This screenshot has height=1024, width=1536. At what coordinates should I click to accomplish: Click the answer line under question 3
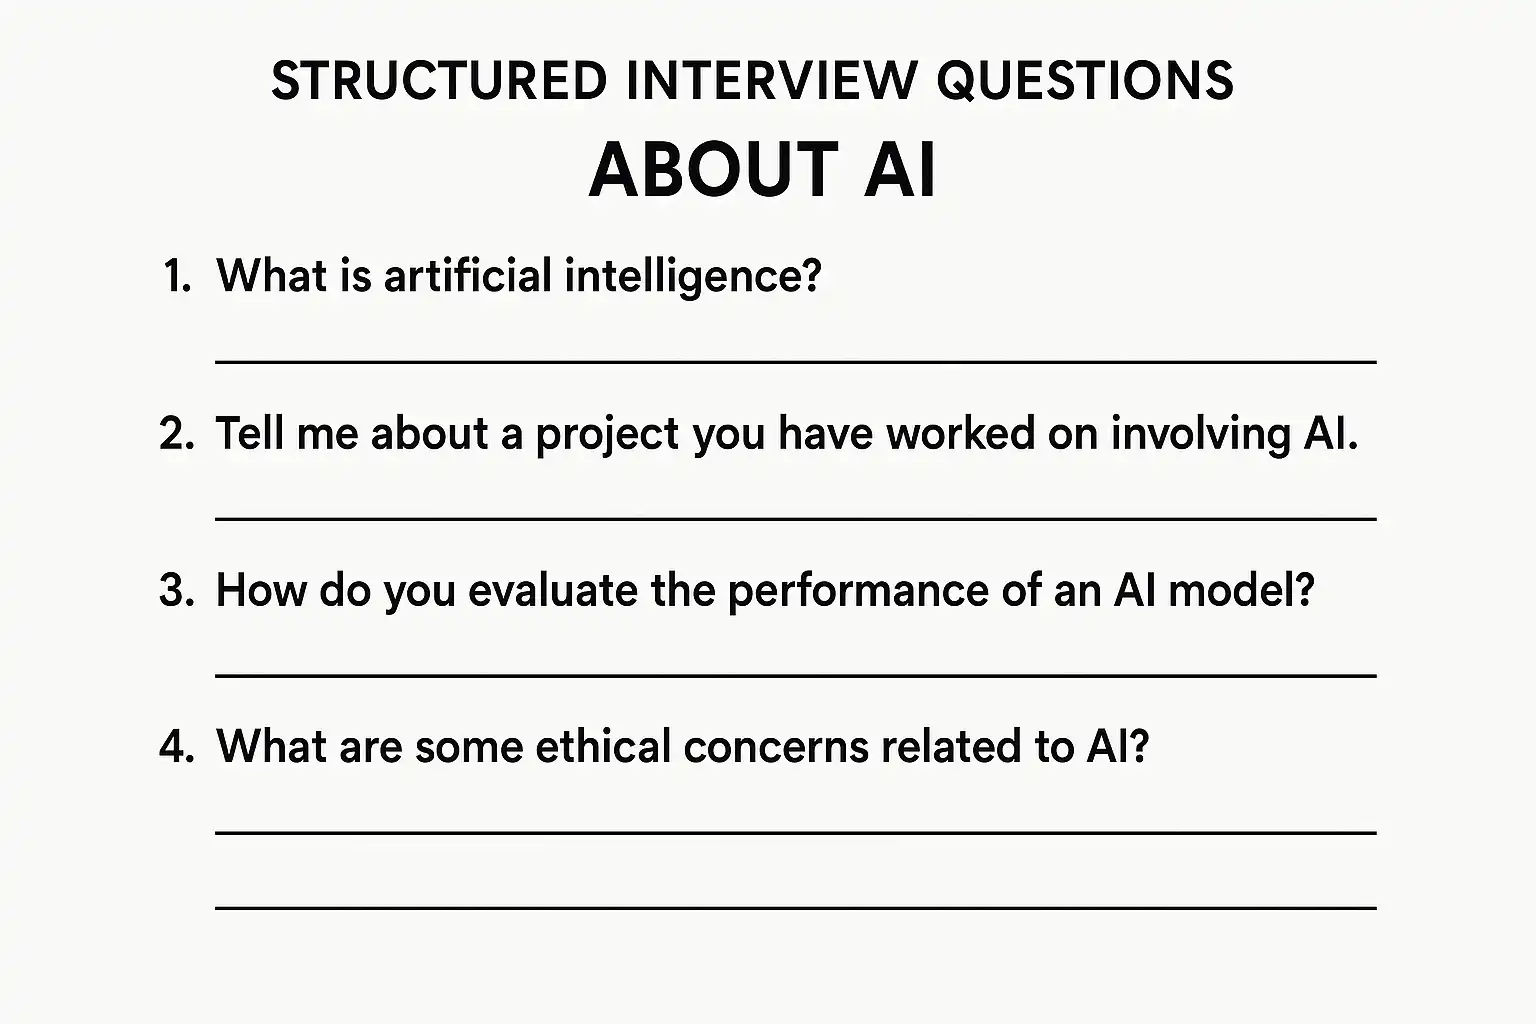click(x=795, y=675)
